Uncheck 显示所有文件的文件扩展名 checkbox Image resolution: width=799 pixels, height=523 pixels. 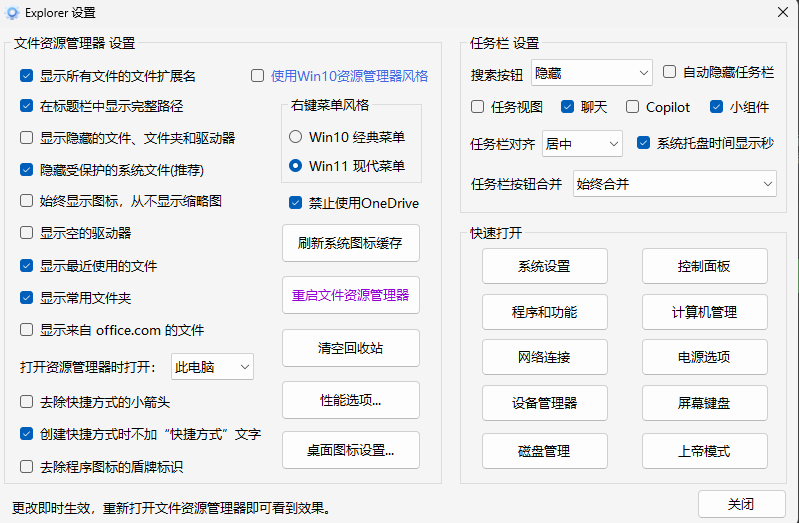(x=27, y=75)
